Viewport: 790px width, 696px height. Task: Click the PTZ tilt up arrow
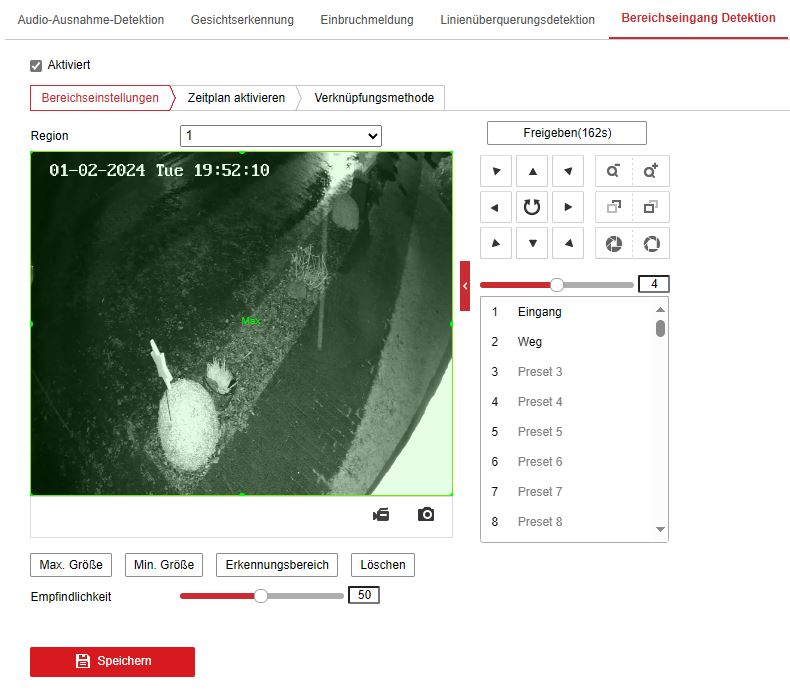532,171
